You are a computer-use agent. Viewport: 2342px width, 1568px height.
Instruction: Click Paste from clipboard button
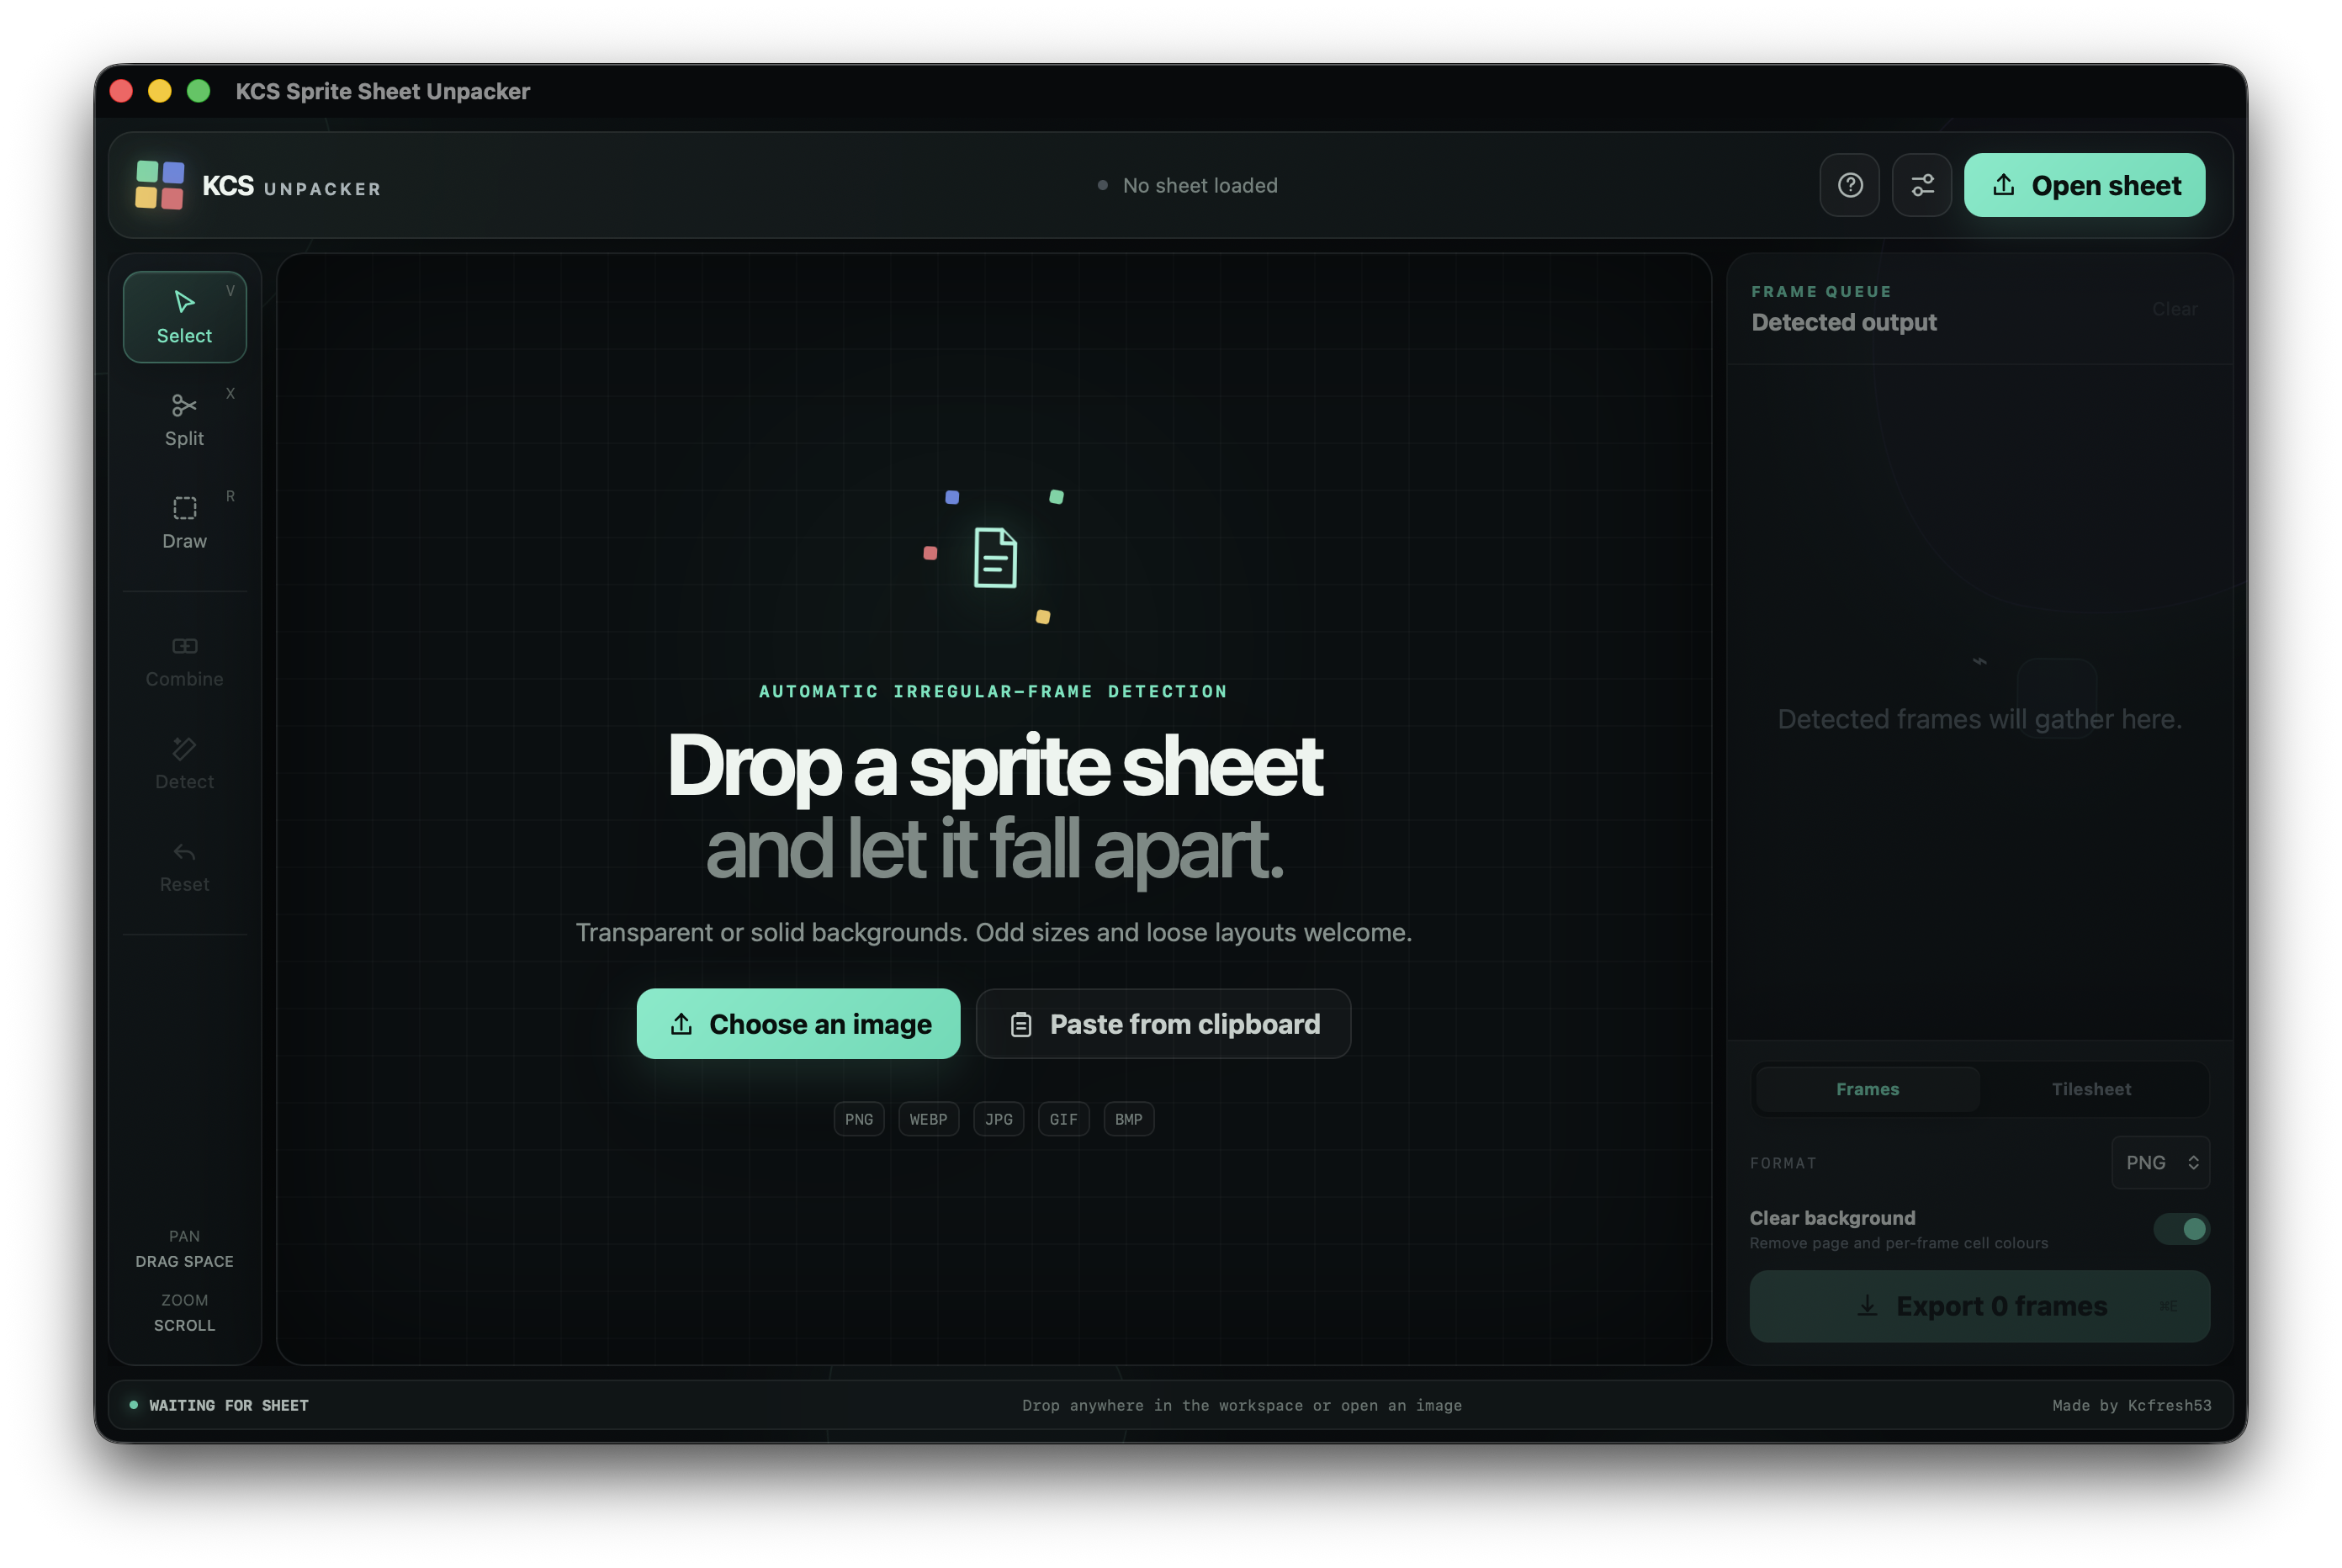click(1163, 1024)
